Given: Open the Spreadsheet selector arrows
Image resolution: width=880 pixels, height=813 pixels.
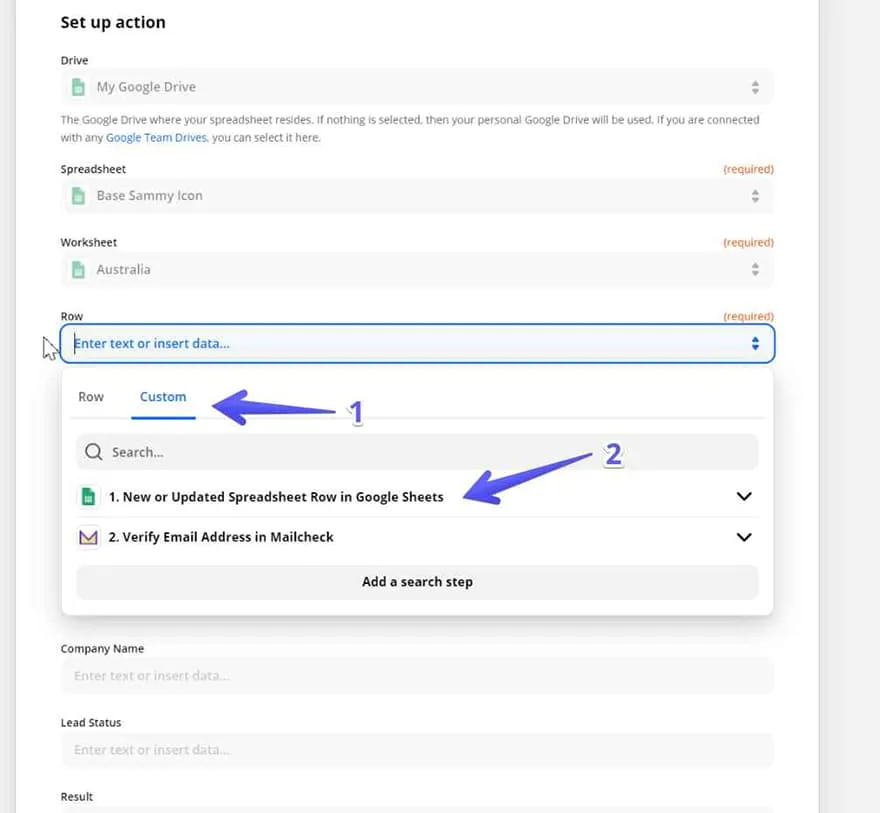Looking at the screenshot, I should click(755, 196).
